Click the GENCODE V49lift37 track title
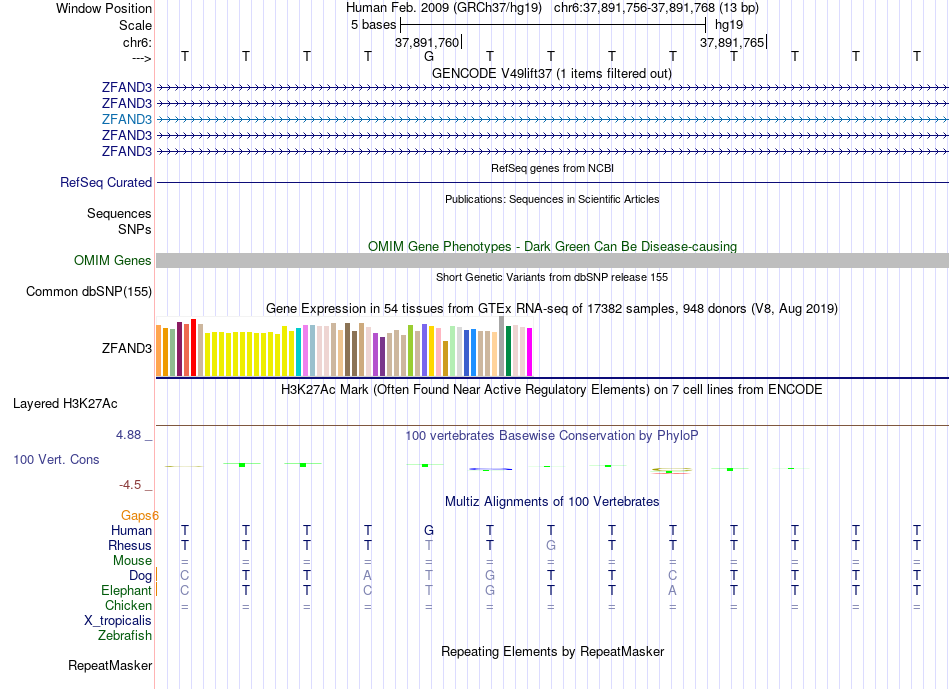Viewport: 950px width, 689px height. click(x=552, y=73)
